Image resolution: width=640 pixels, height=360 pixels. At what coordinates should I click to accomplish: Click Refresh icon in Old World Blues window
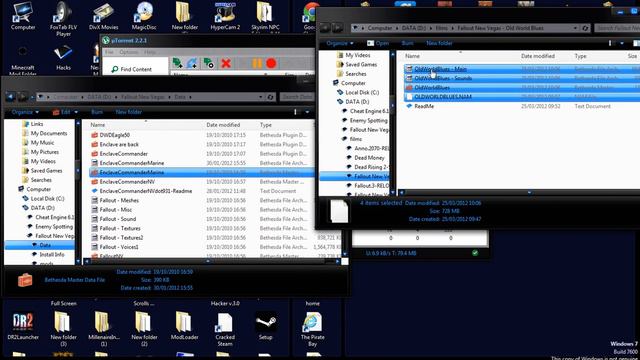tap(585, 28)
